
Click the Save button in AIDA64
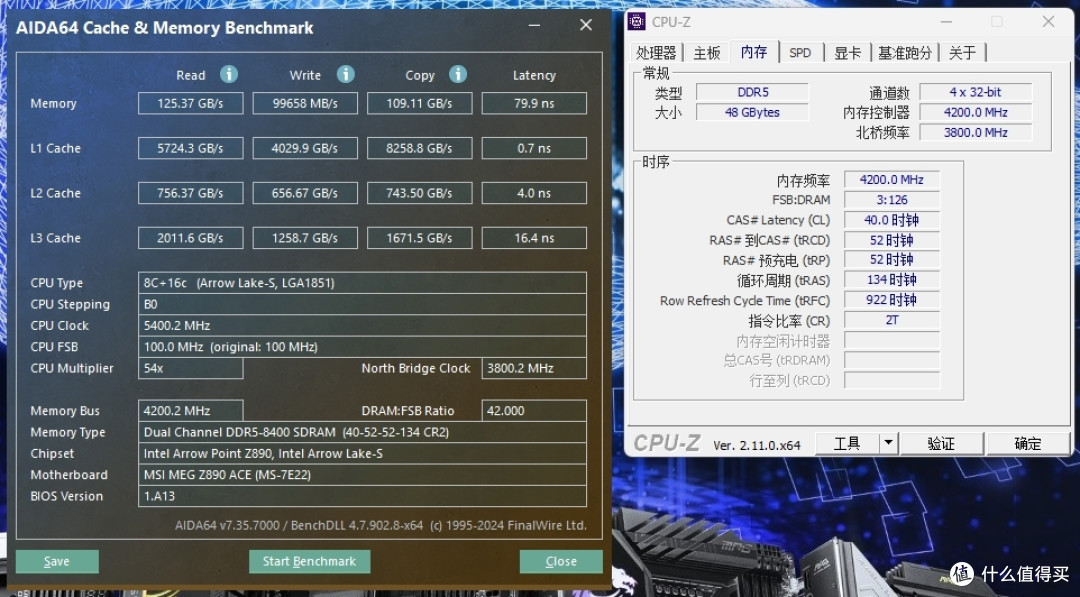tap(56, 561)
